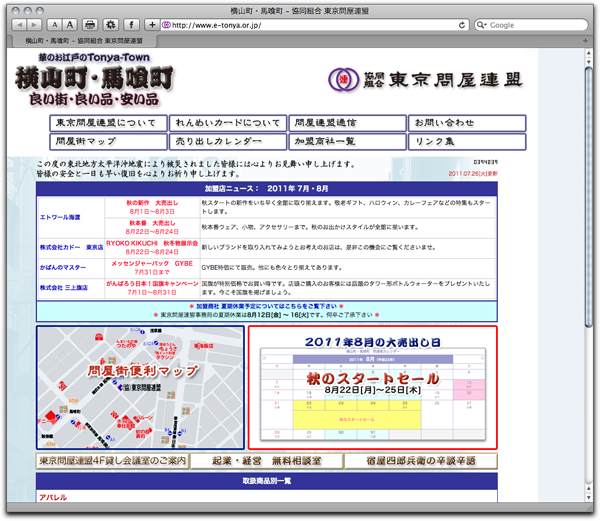Click the 秋の新作 大売出し red text

pos(152,203)
